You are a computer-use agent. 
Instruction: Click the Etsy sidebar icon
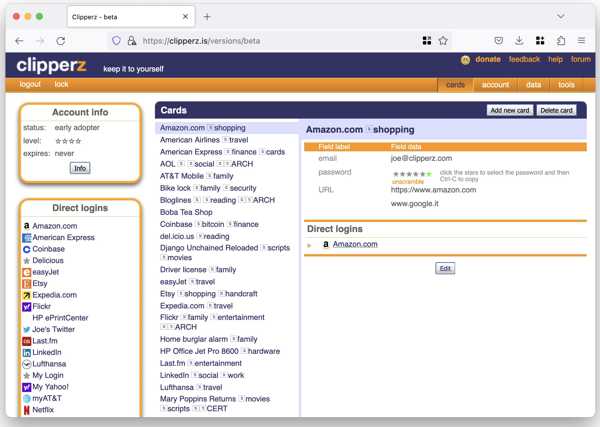[26, 284]
